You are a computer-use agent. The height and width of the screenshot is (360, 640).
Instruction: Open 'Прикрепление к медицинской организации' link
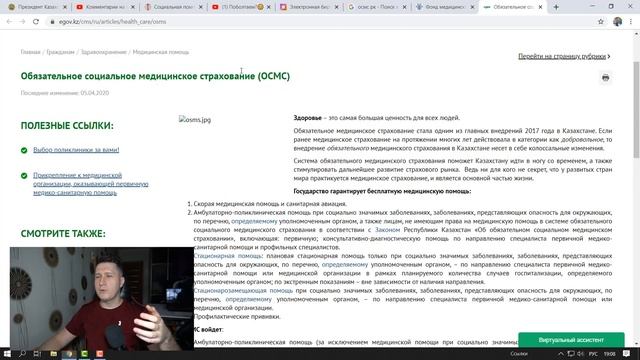[91, 184]
